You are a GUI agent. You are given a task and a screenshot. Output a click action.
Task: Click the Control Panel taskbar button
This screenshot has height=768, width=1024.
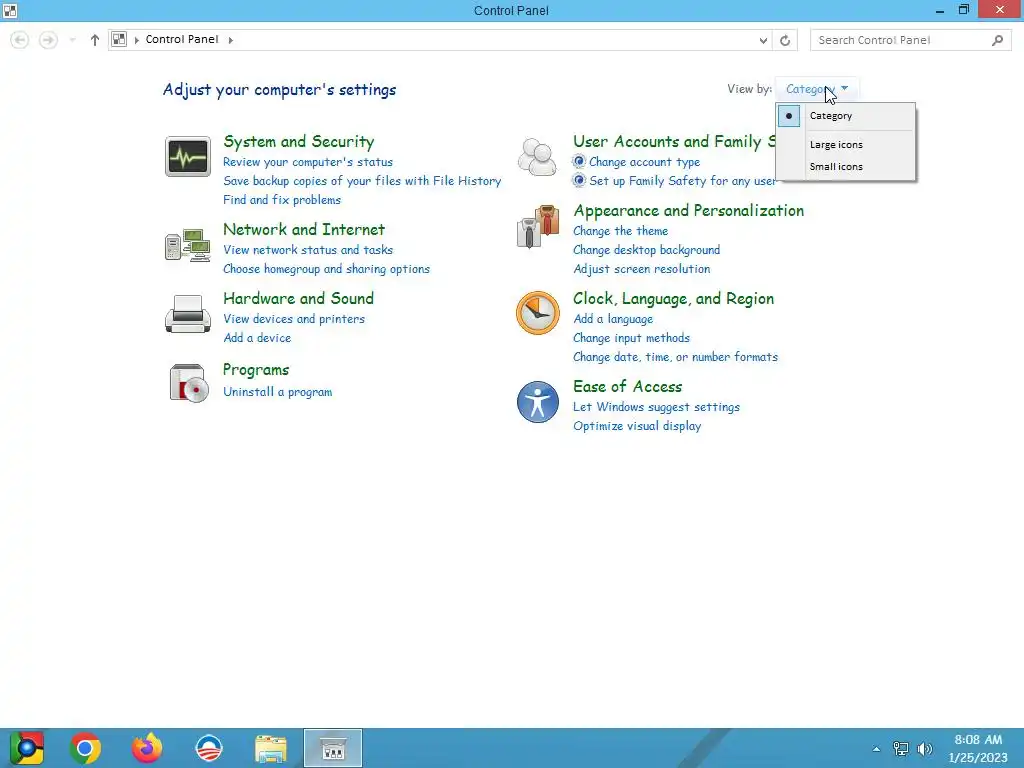(x=333, y=748)
